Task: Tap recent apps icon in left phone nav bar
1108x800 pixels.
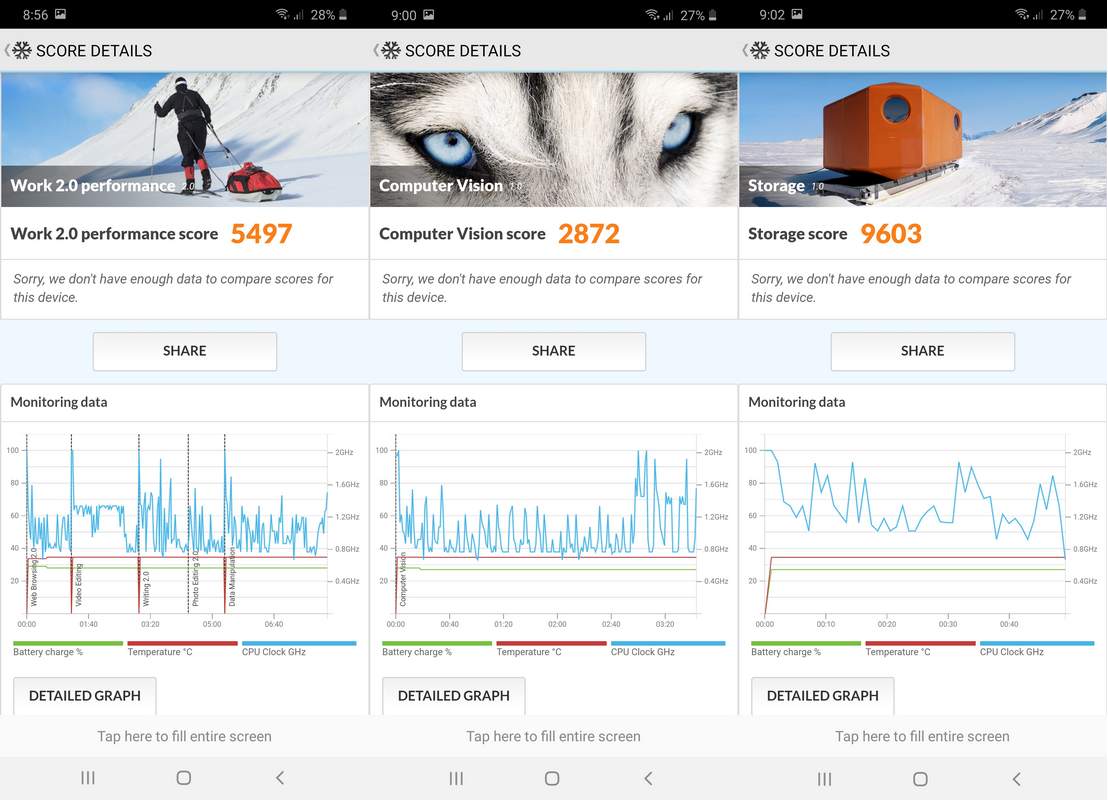Action: [88, 778]
